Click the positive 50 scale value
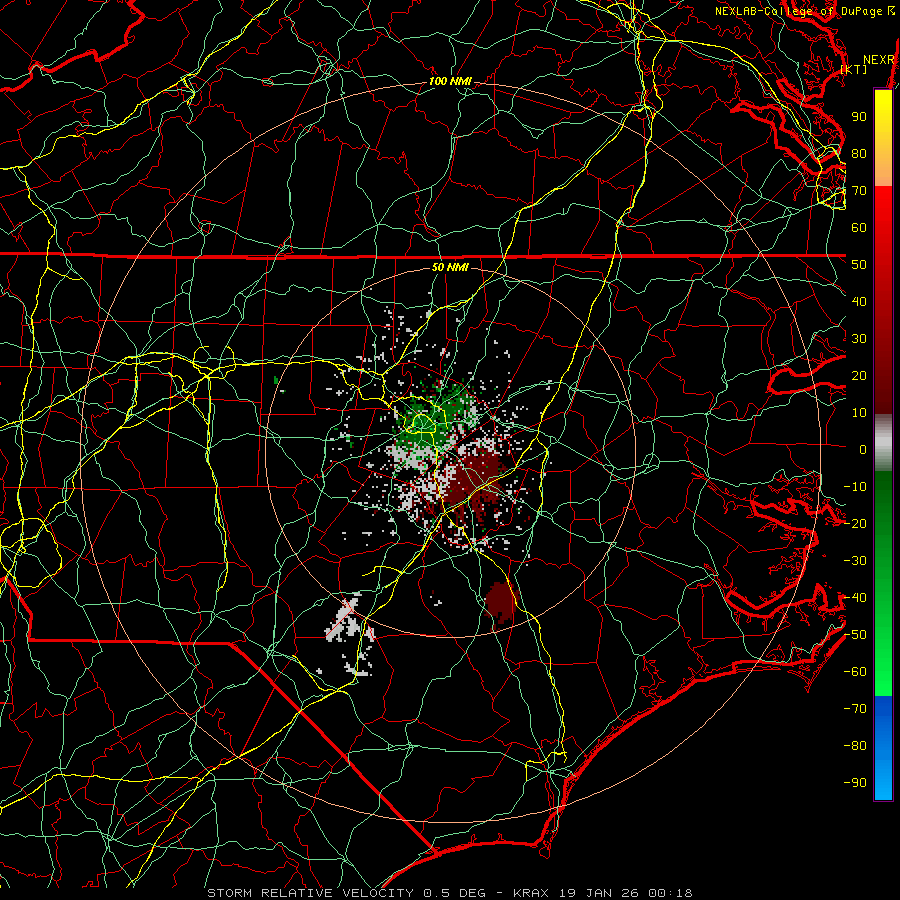This screenshot has height=900, width=900. (859, 265)
